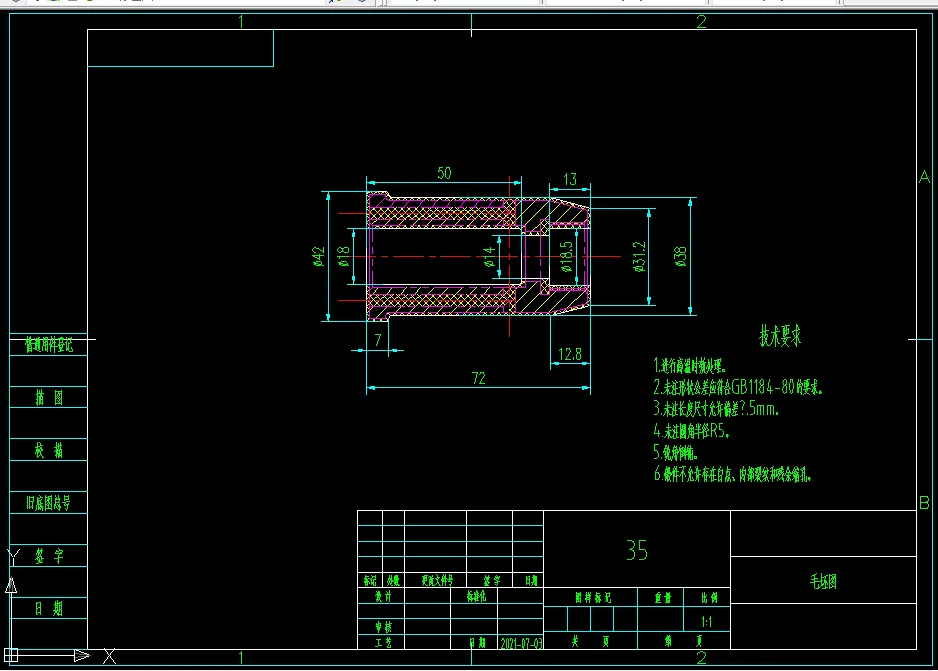Select the 重量 weight label

pyautogui.click(x=662, y=597)
